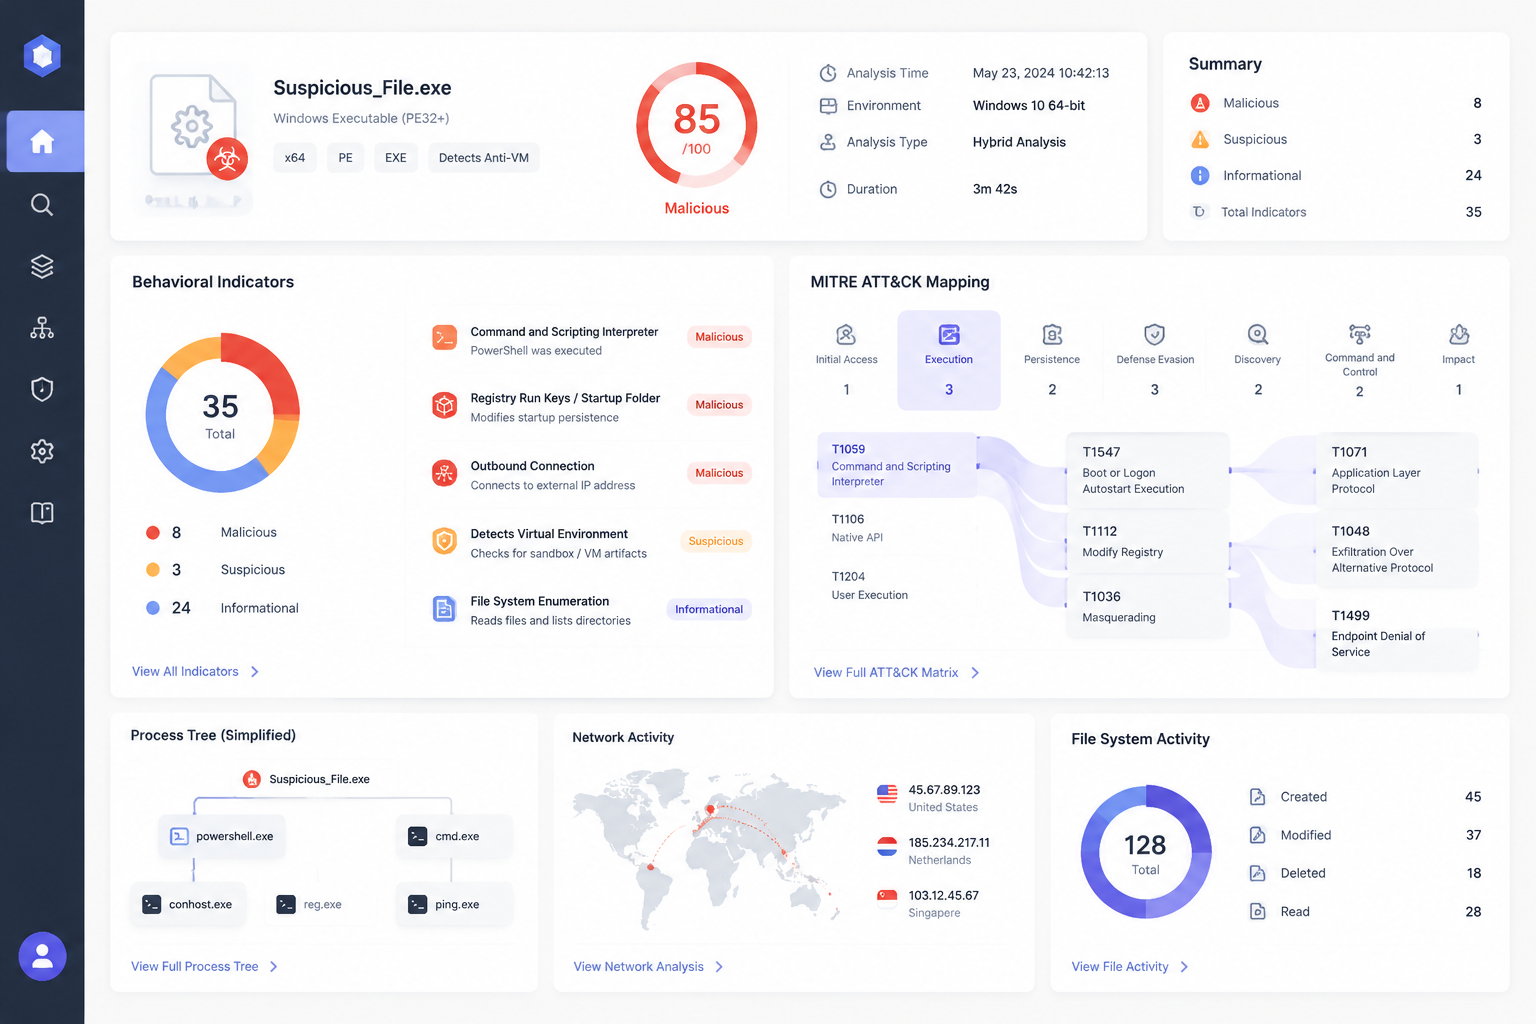Click the conhost.exe process node
Viewport: 1536px width, 1024px height.
click(x=189, y=905)
